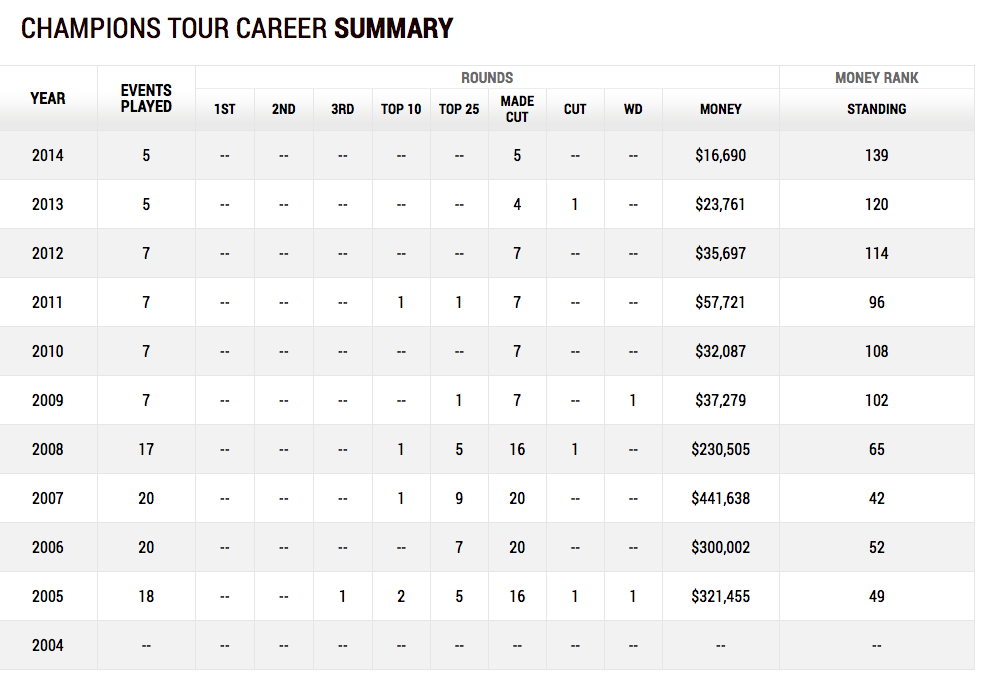Click the 2004 year cell
This screenshot has width=982, height=676.
48,645
